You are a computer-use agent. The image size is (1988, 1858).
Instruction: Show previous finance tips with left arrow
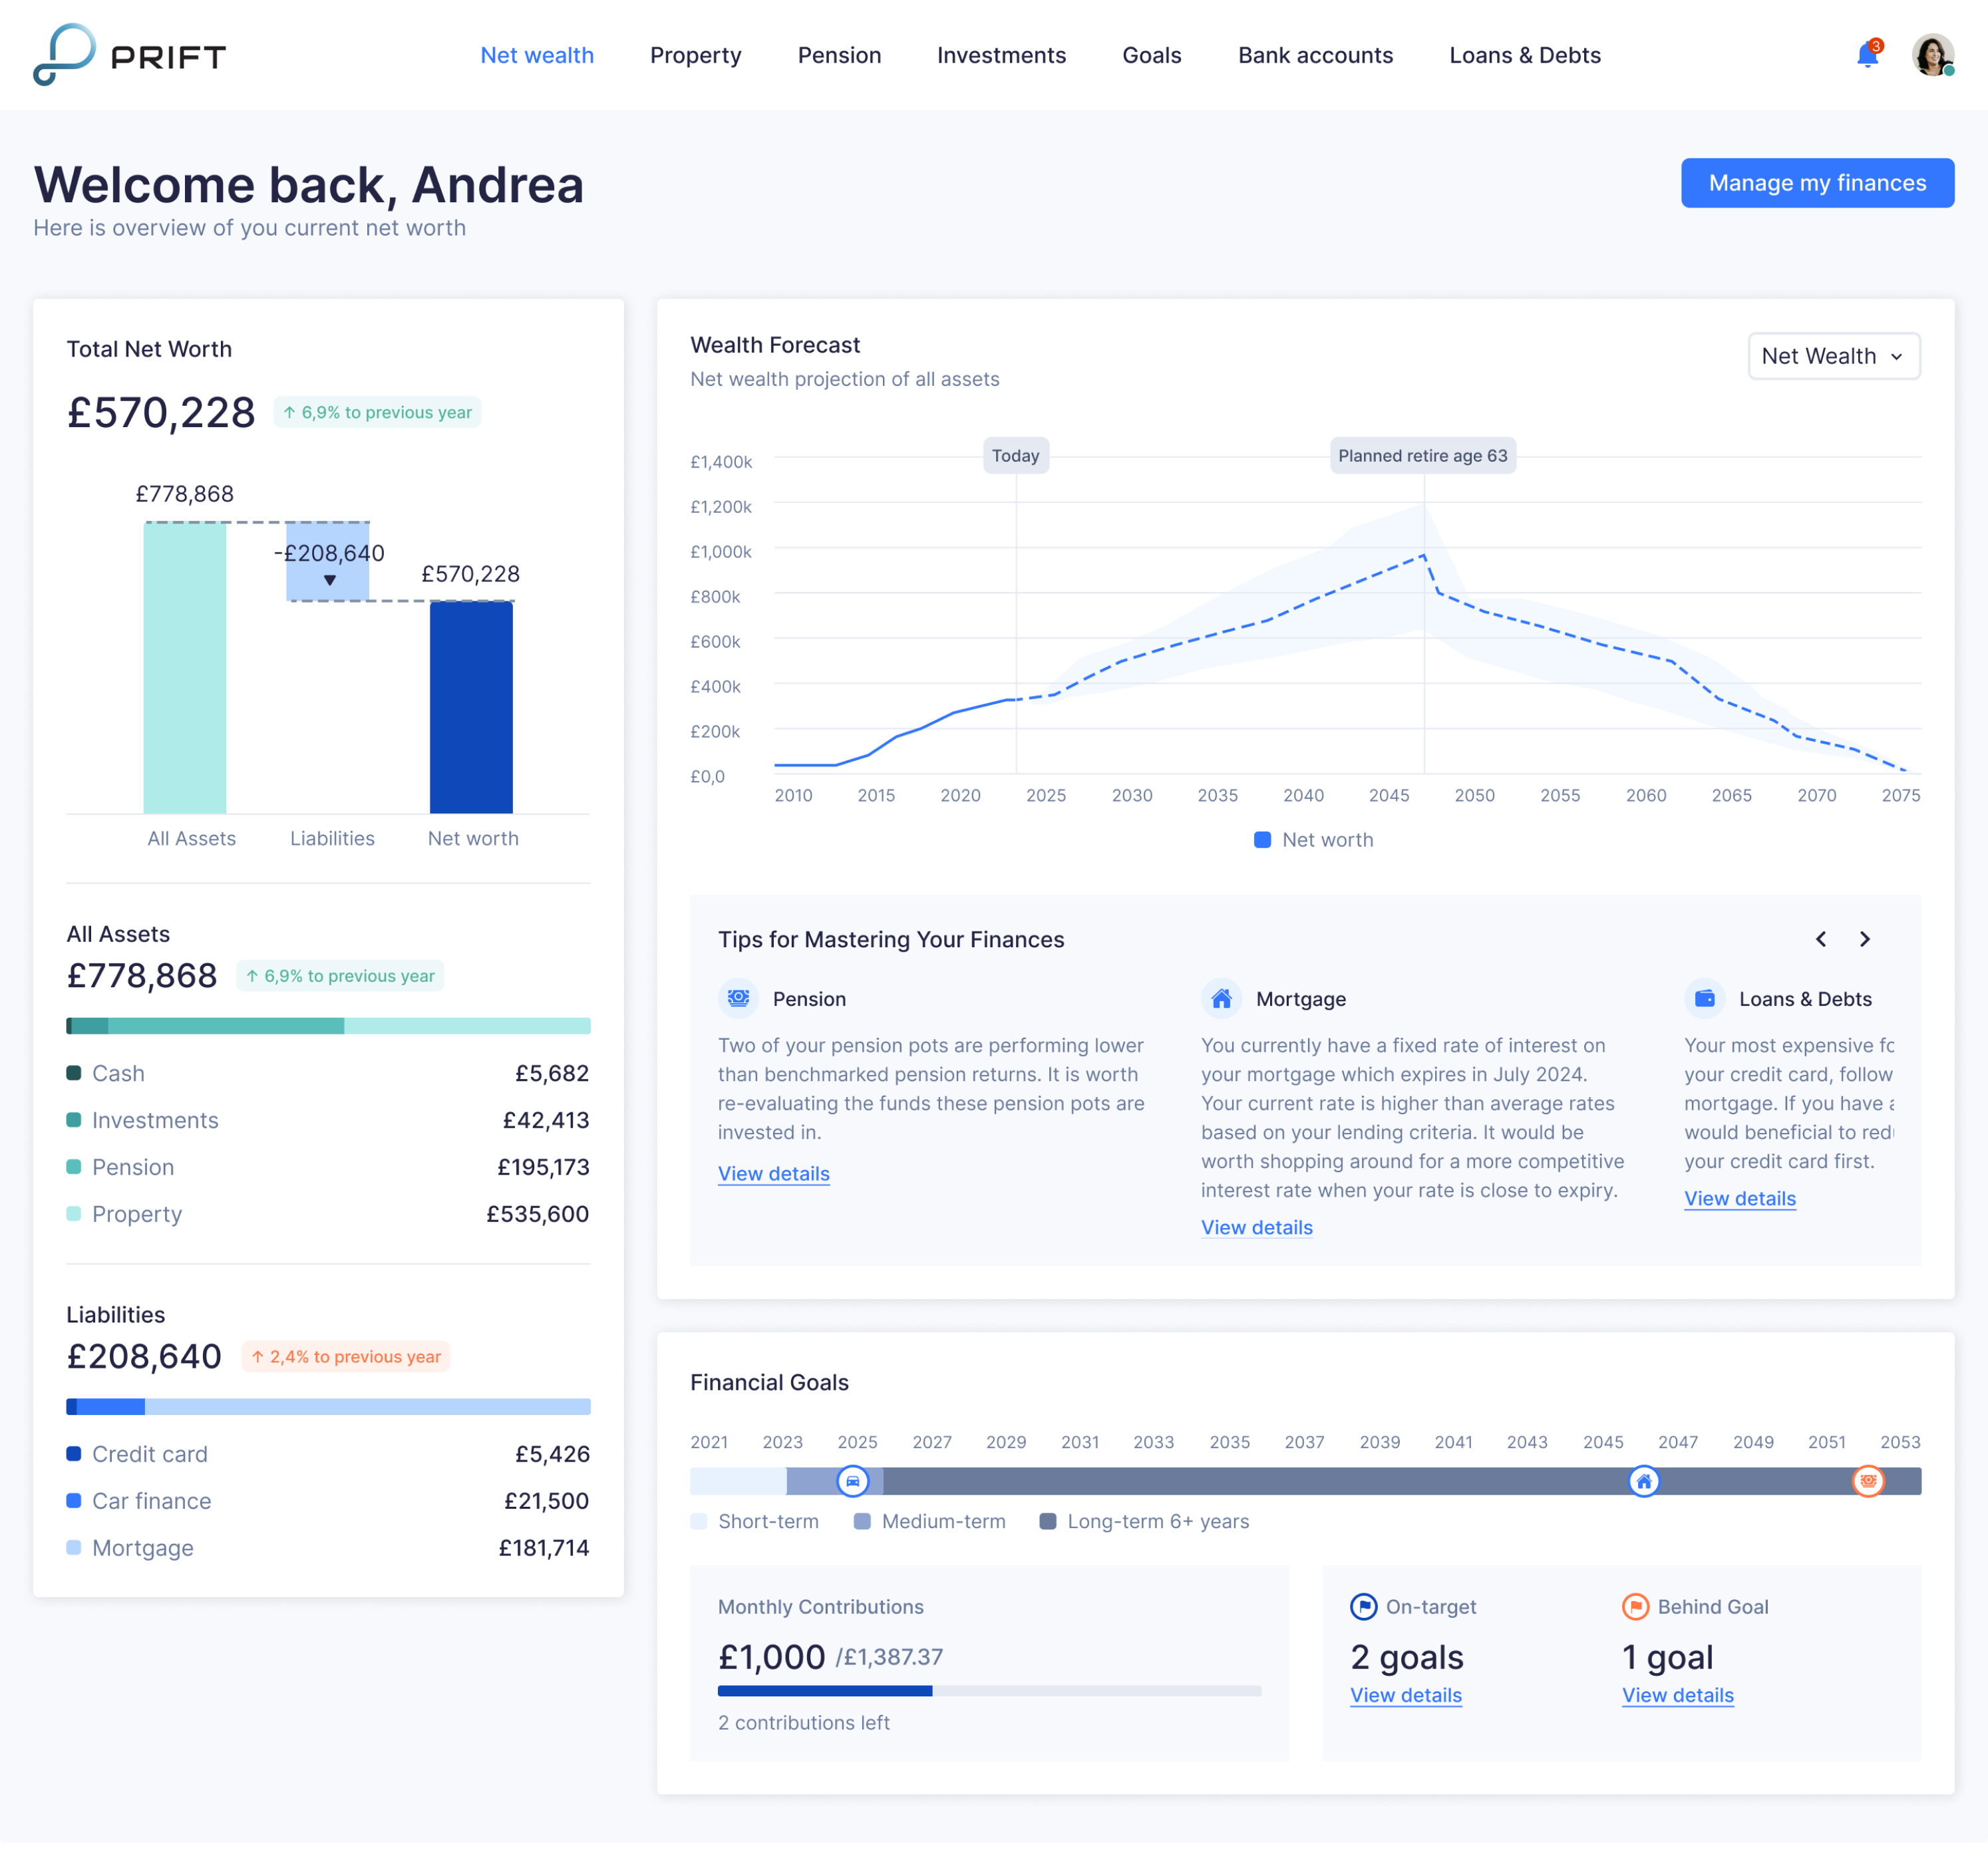click(1821, 939)
